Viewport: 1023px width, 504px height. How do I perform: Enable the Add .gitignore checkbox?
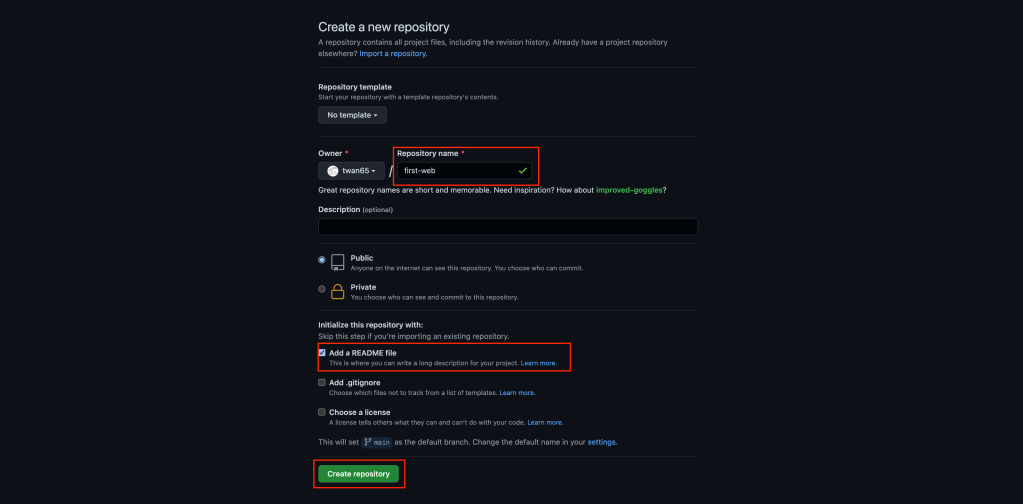click(x=322, y=382)
